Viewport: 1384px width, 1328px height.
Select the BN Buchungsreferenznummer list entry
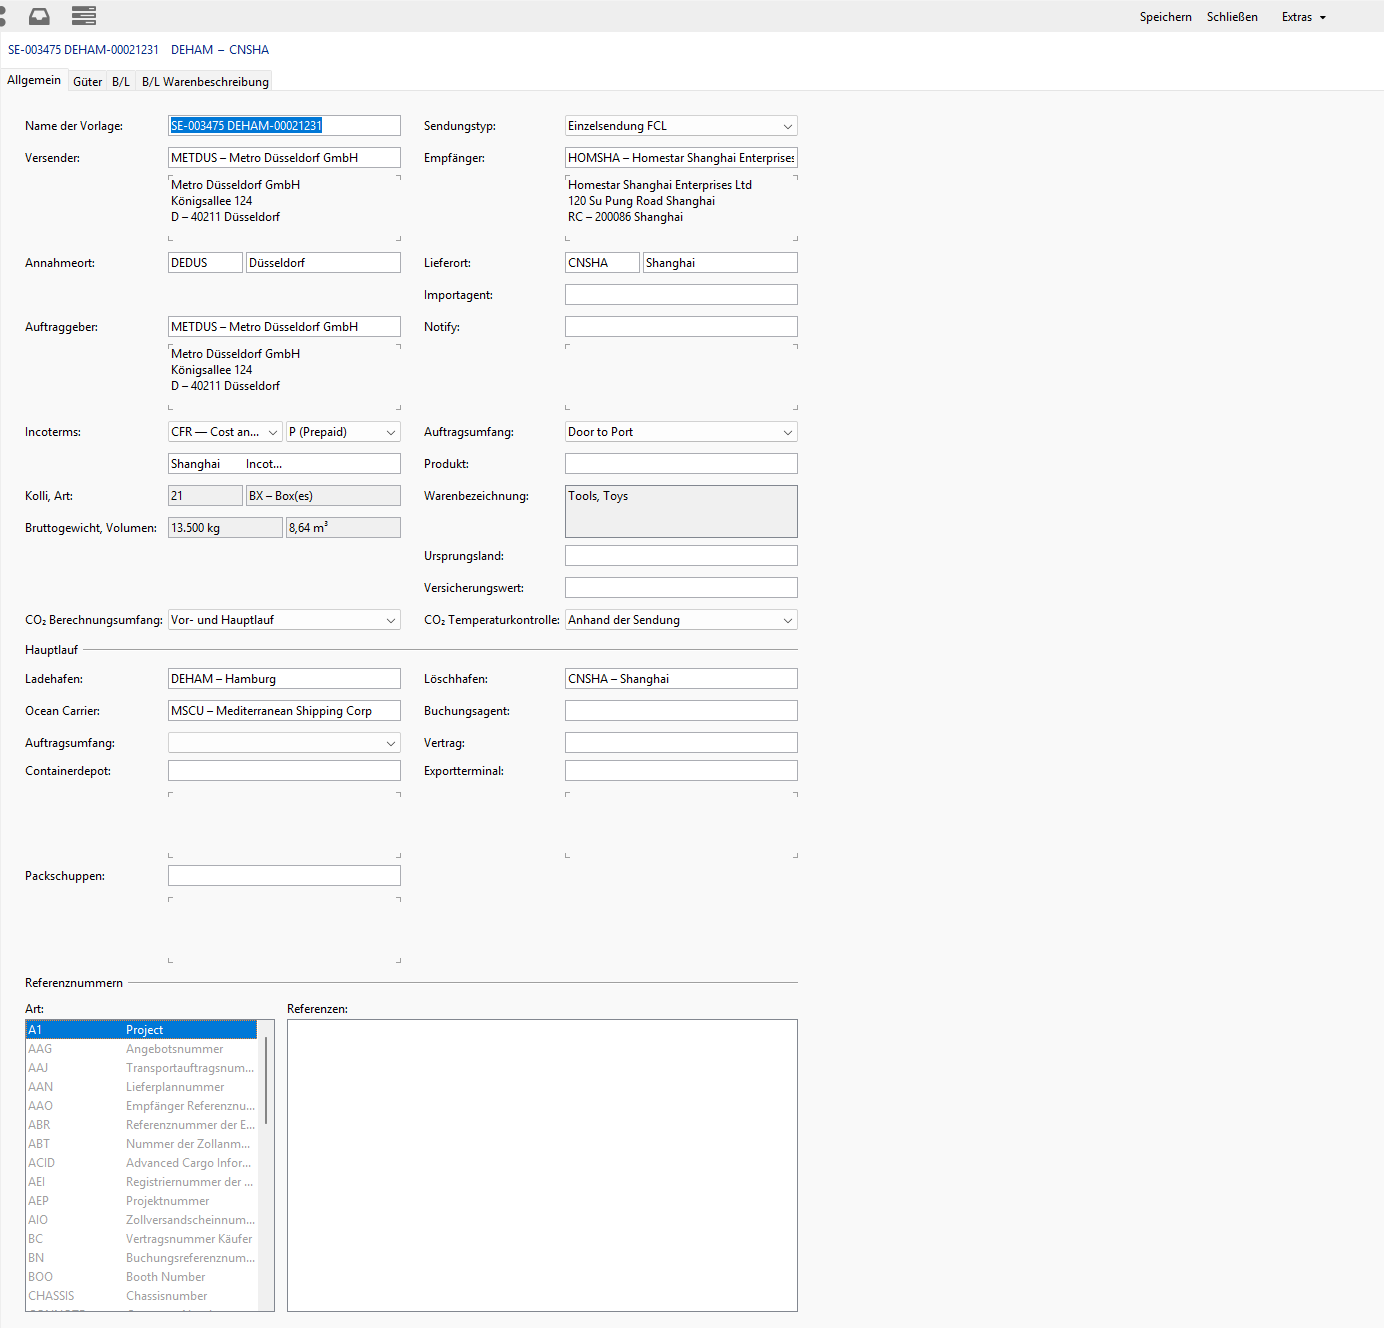140,1258
